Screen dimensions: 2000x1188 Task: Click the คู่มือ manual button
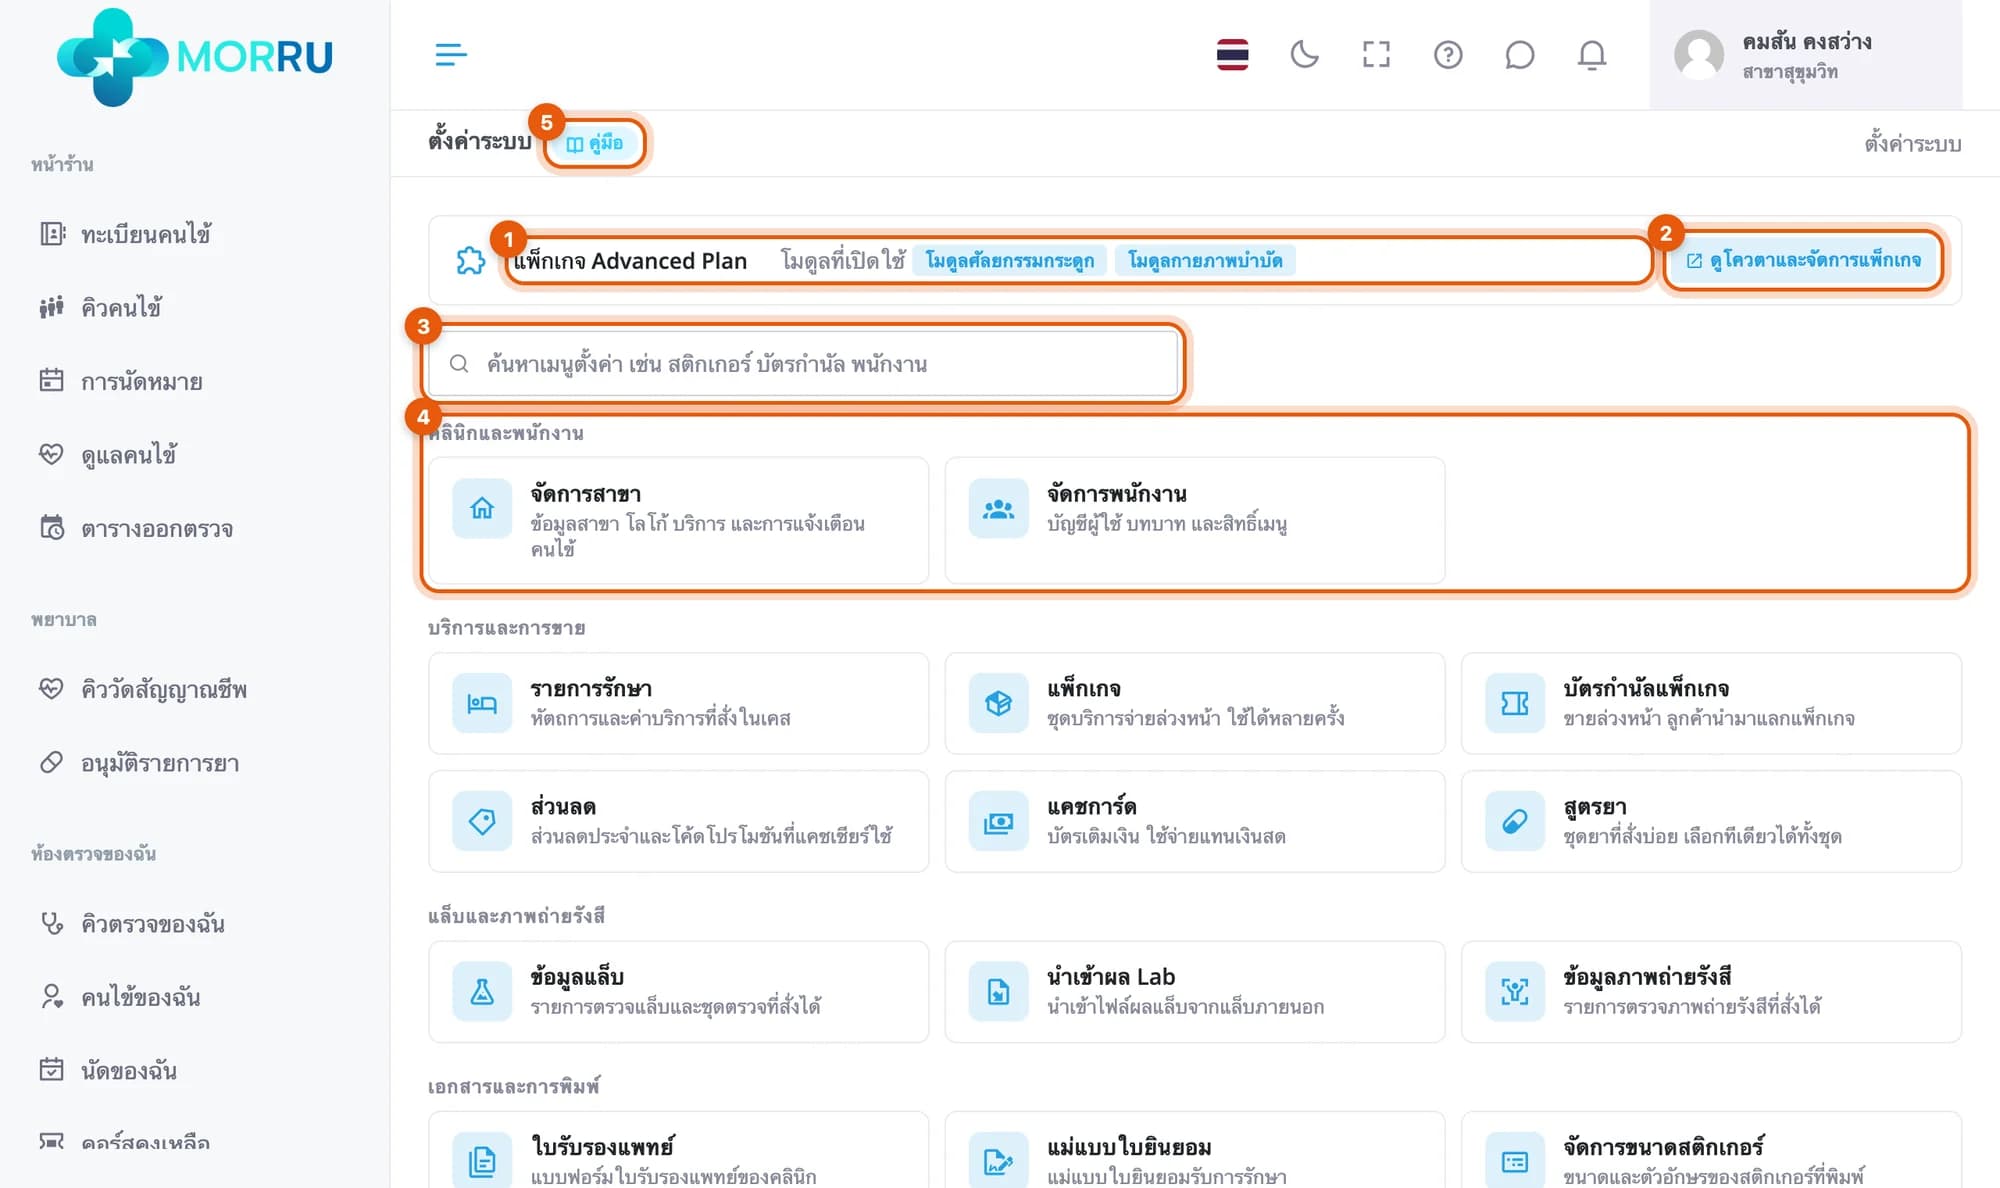pyautogui.click(x=595, y=143)
